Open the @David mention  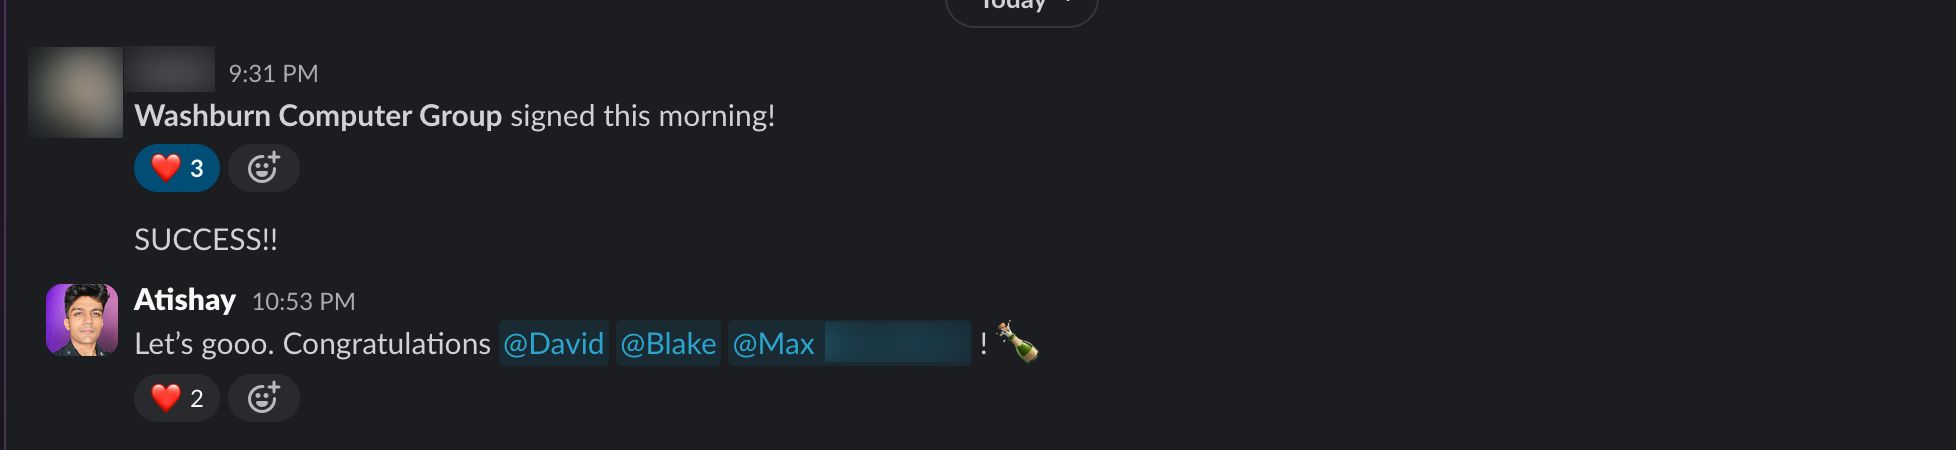(x=554, y=343)
